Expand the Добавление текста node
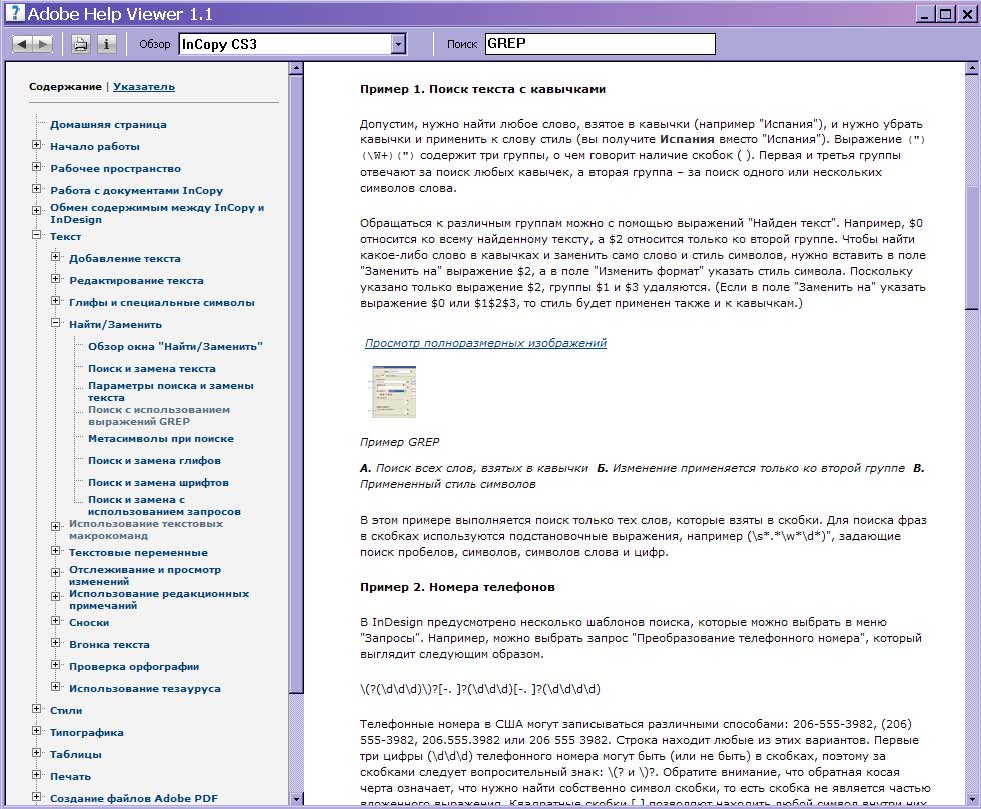 coord(56,257)
